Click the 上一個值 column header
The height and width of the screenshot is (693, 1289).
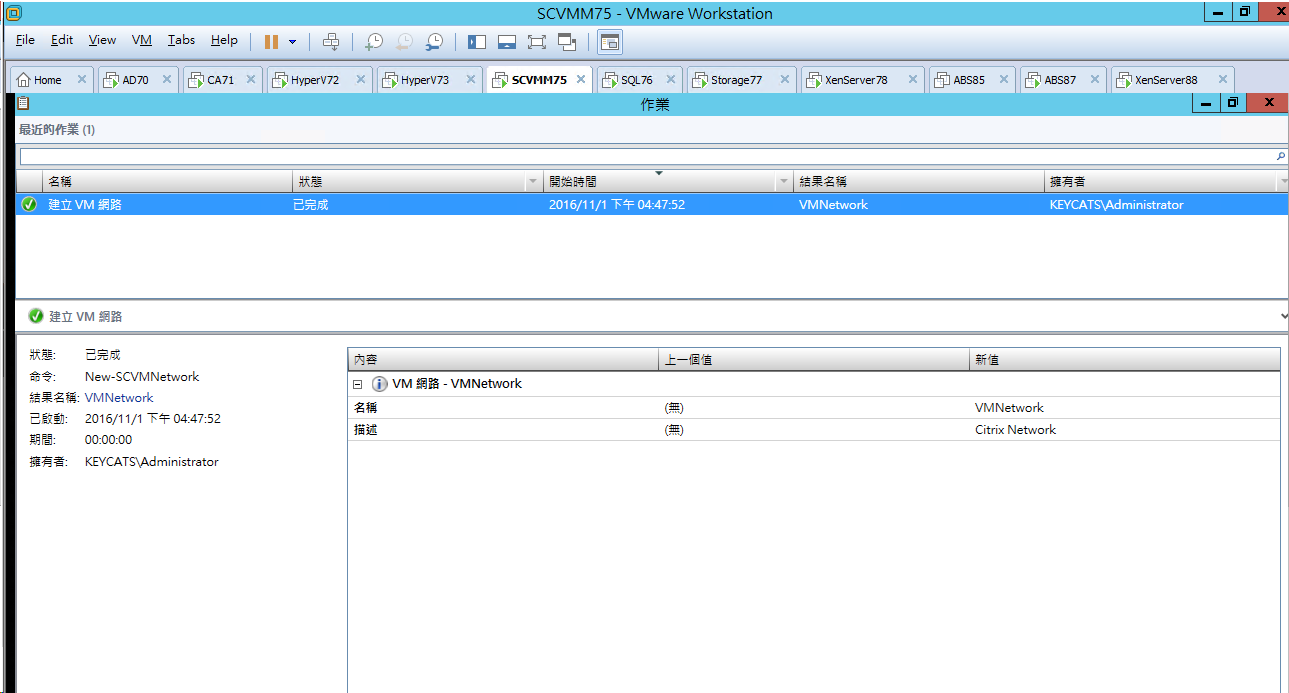click(x=814, y=359)
